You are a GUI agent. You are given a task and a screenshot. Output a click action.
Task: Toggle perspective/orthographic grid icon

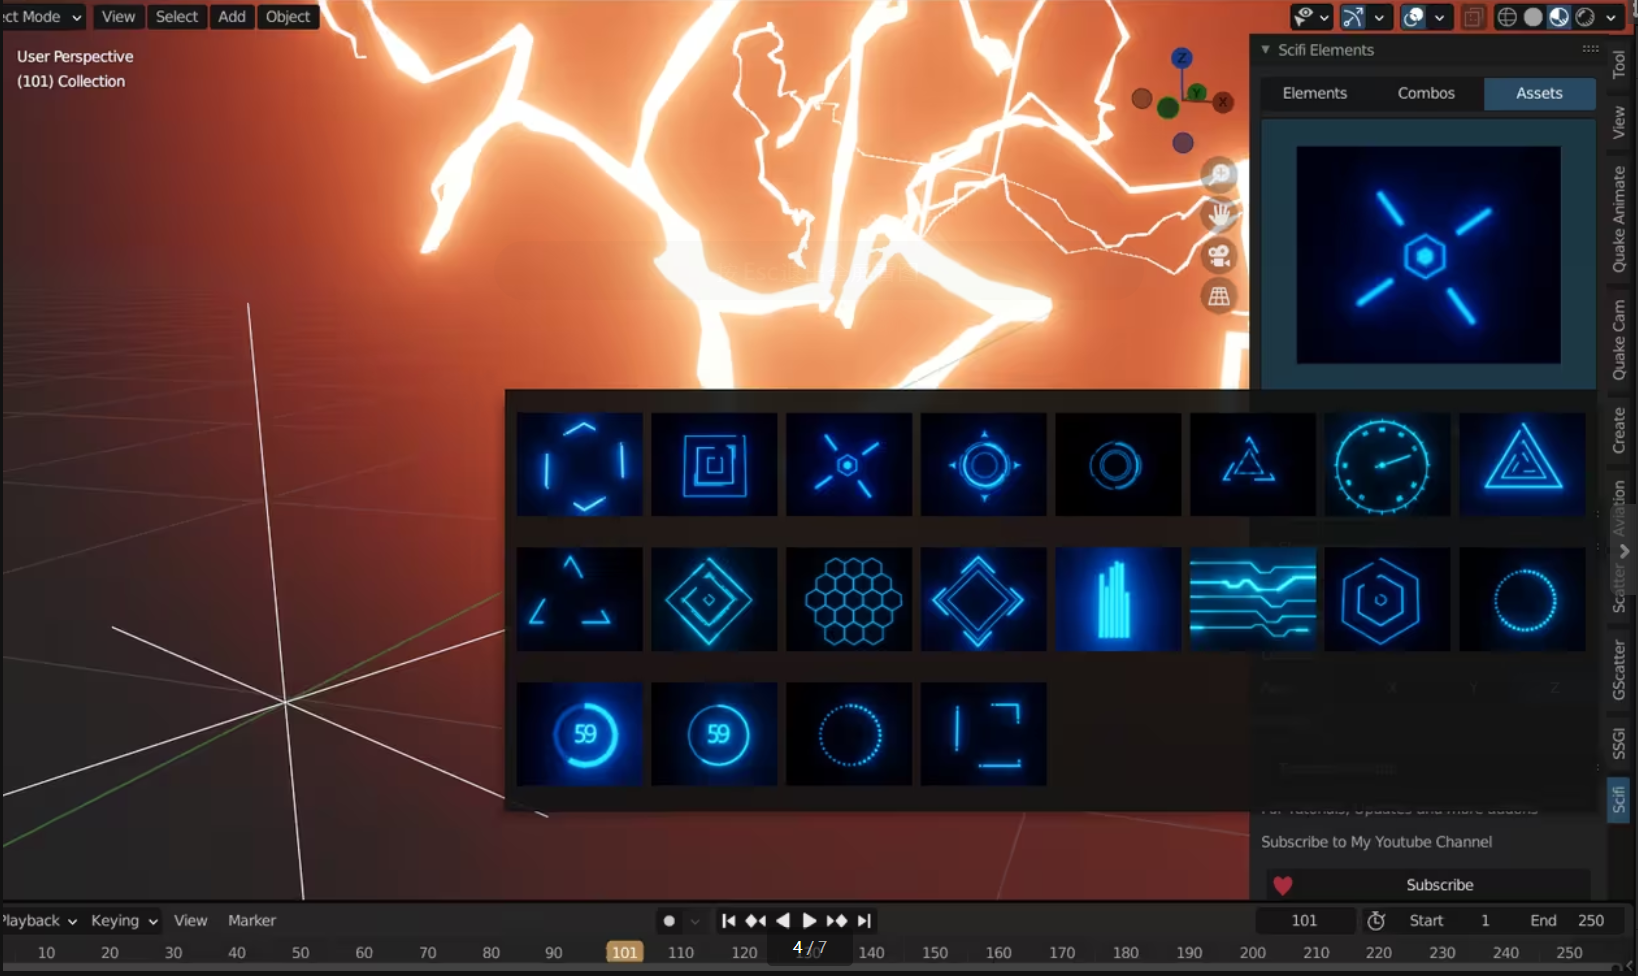click(x=1219, y=296)
